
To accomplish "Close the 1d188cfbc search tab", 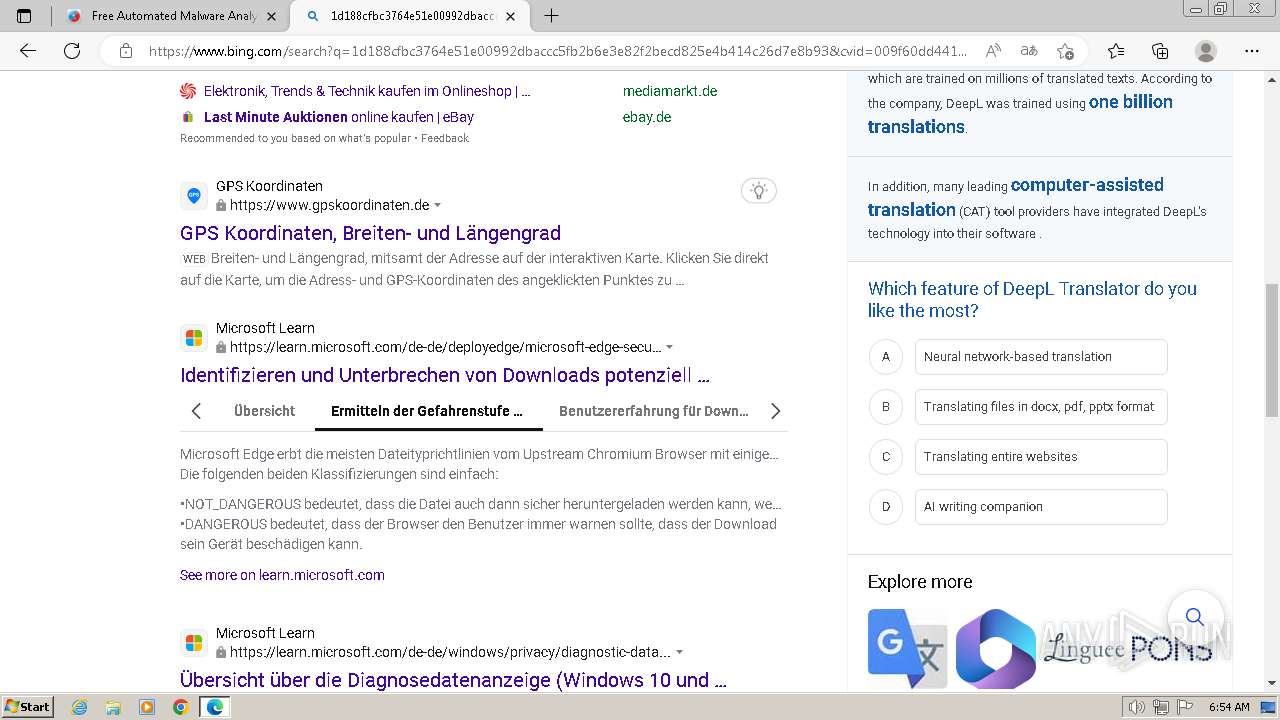I will (x=511, y=16).
